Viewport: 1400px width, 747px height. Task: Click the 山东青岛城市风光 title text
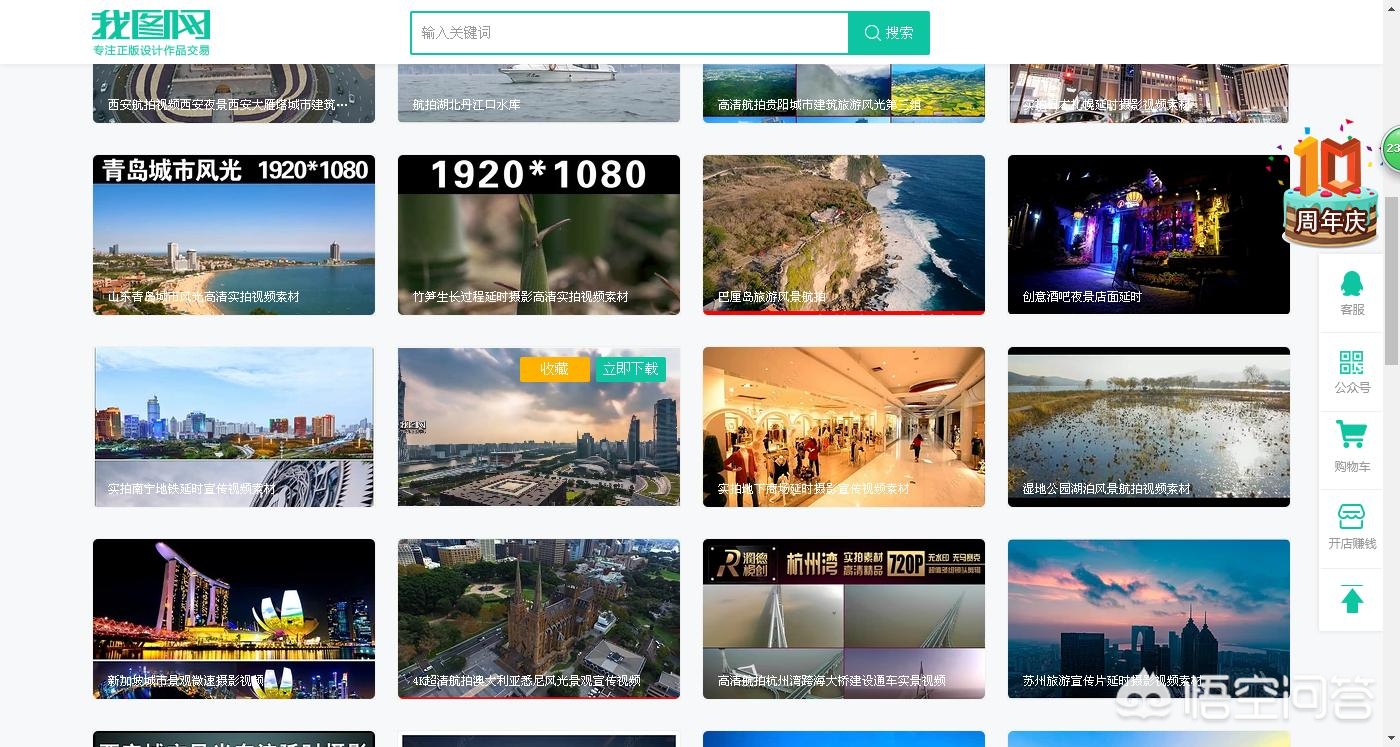point(204,297)
